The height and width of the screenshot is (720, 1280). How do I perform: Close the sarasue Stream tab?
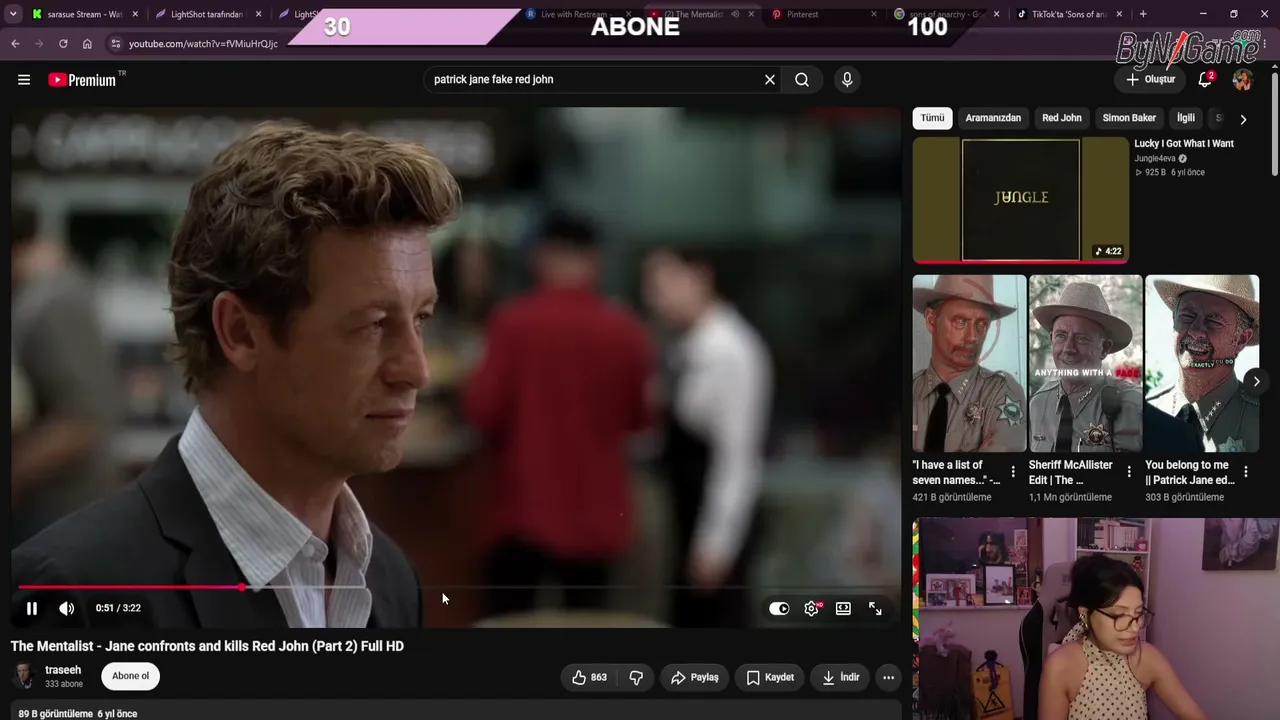click(x=135, y=14)
